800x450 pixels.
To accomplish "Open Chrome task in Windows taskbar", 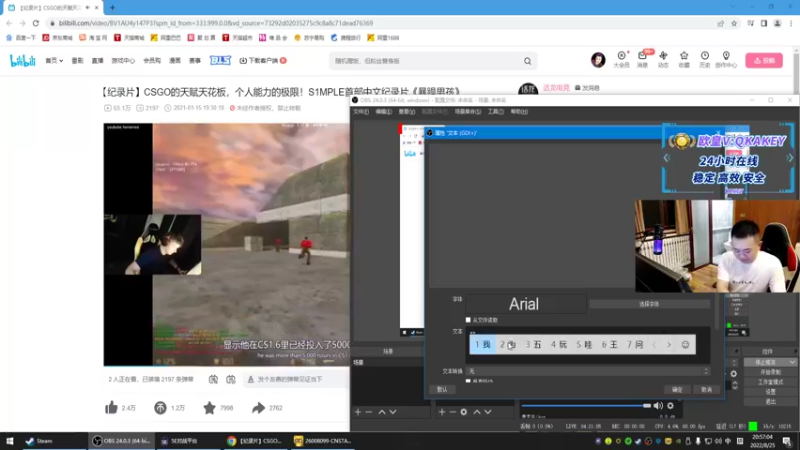I will pyautogui.click(x=255, y=441).
